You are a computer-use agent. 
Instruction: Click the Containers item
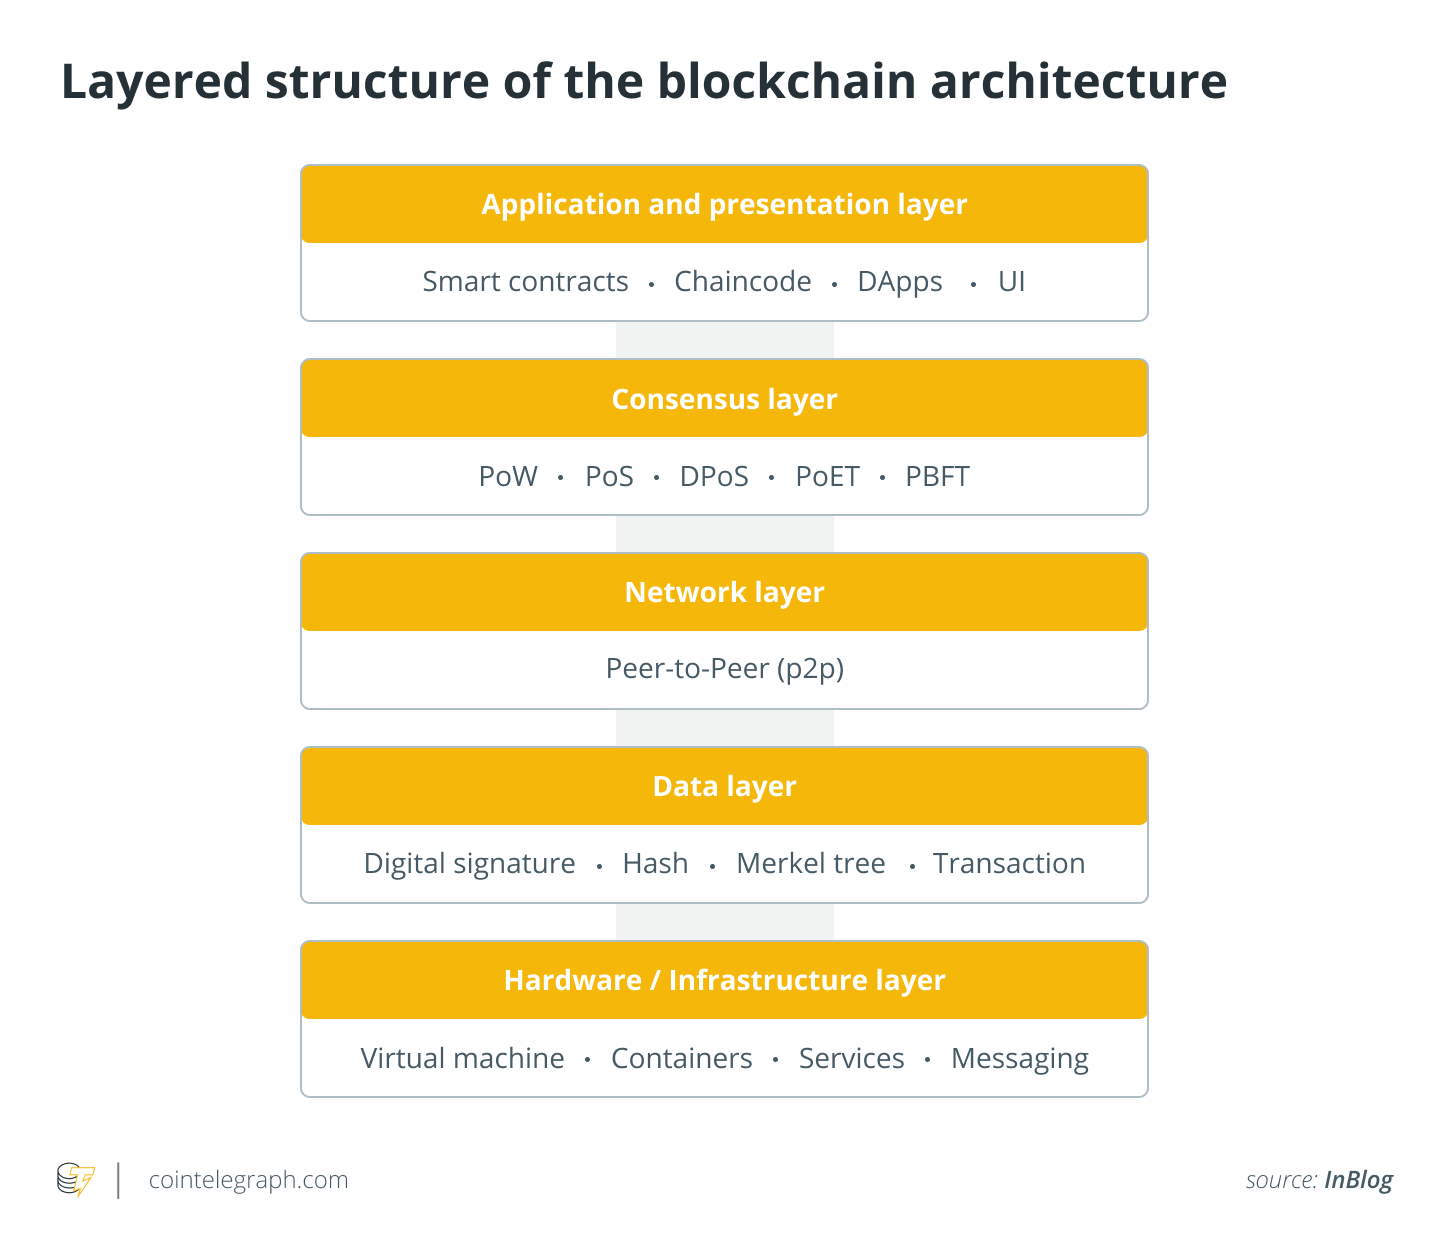click(681, 1058)
